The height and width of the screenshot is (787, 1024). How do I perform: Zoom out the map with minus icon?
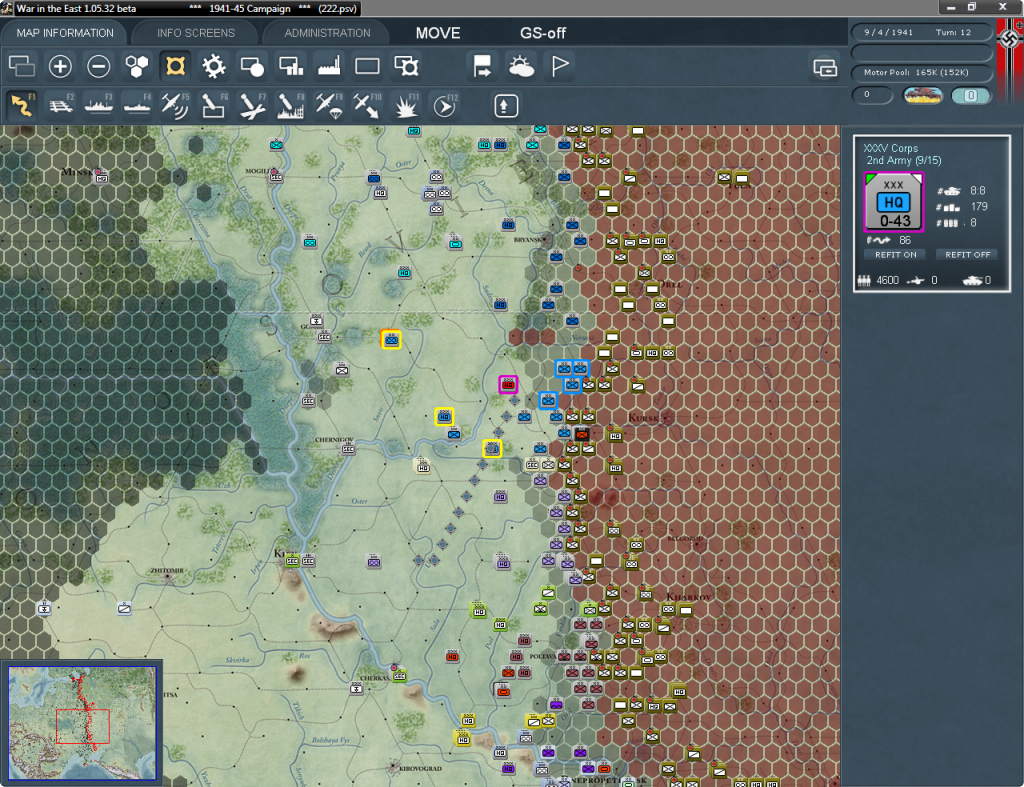click(99, 66)
